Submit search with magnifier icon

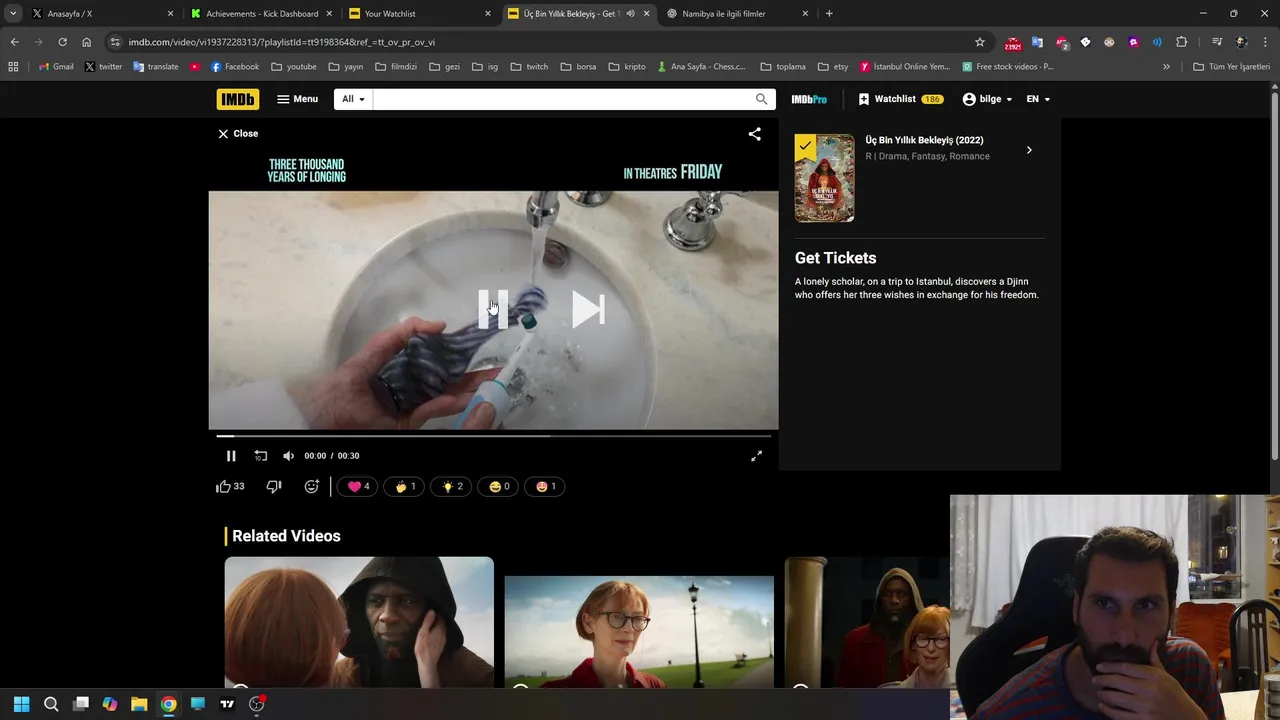point(762,99)
